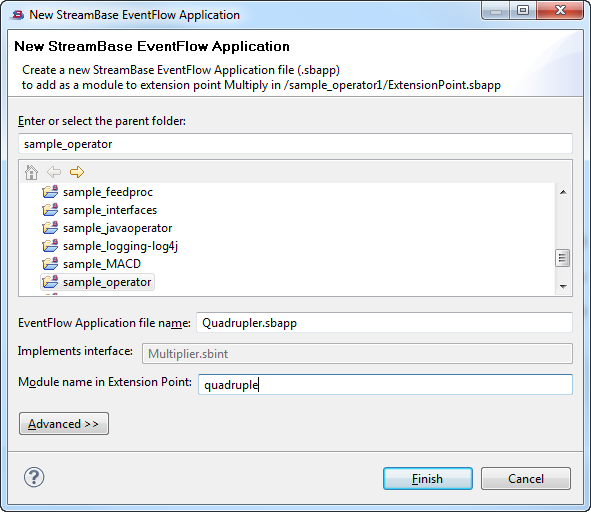The image size is (591, 512).
Task: Click the folder list scroll down arrow
Action: (x=563, y=287)
